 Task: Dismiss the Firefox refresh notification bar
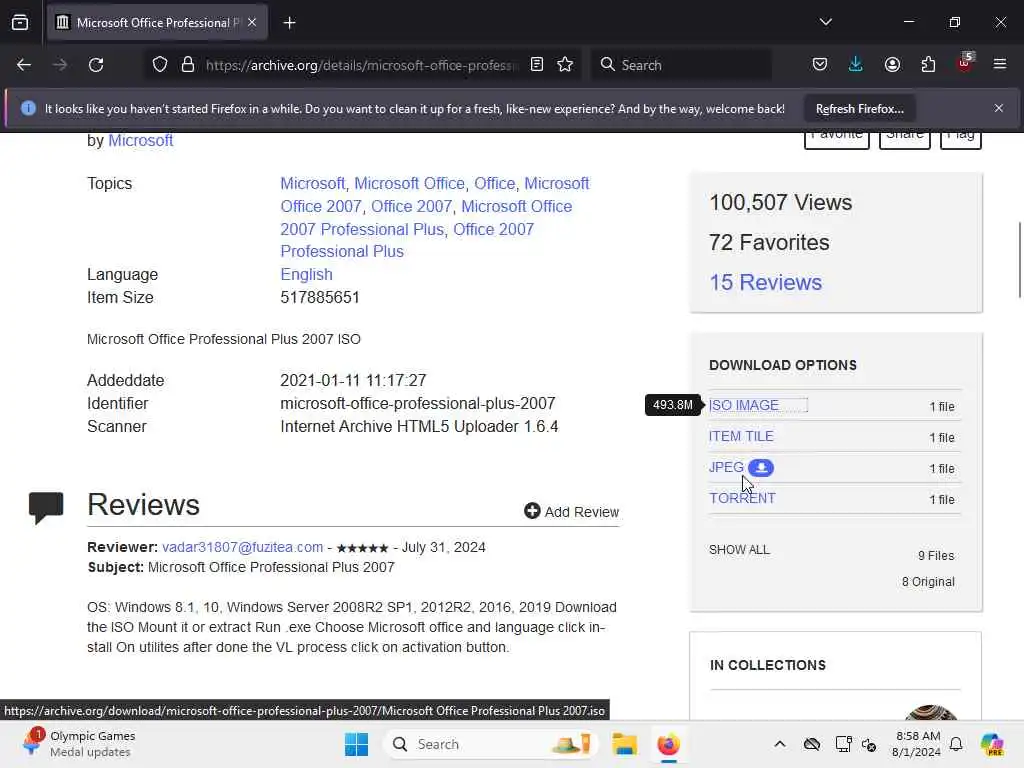pos(999,108)
